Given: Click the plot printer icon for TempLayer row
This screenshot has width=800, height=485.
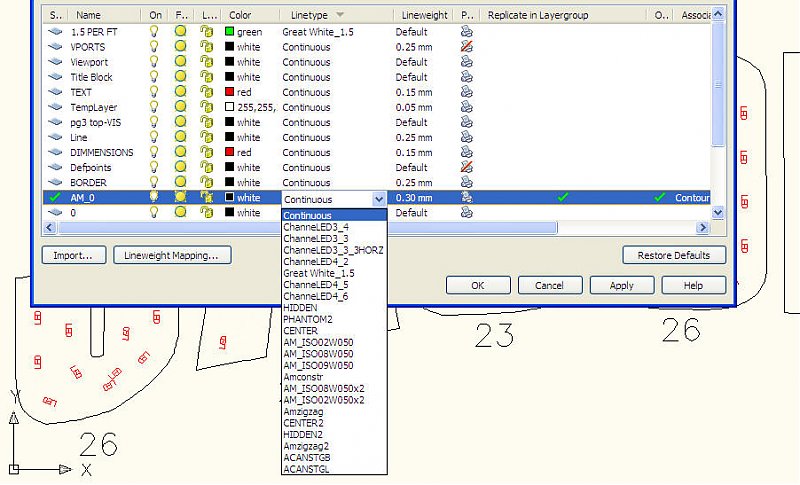Looking at the screenshot, I should pyautogui.click(x=466, y=107).
